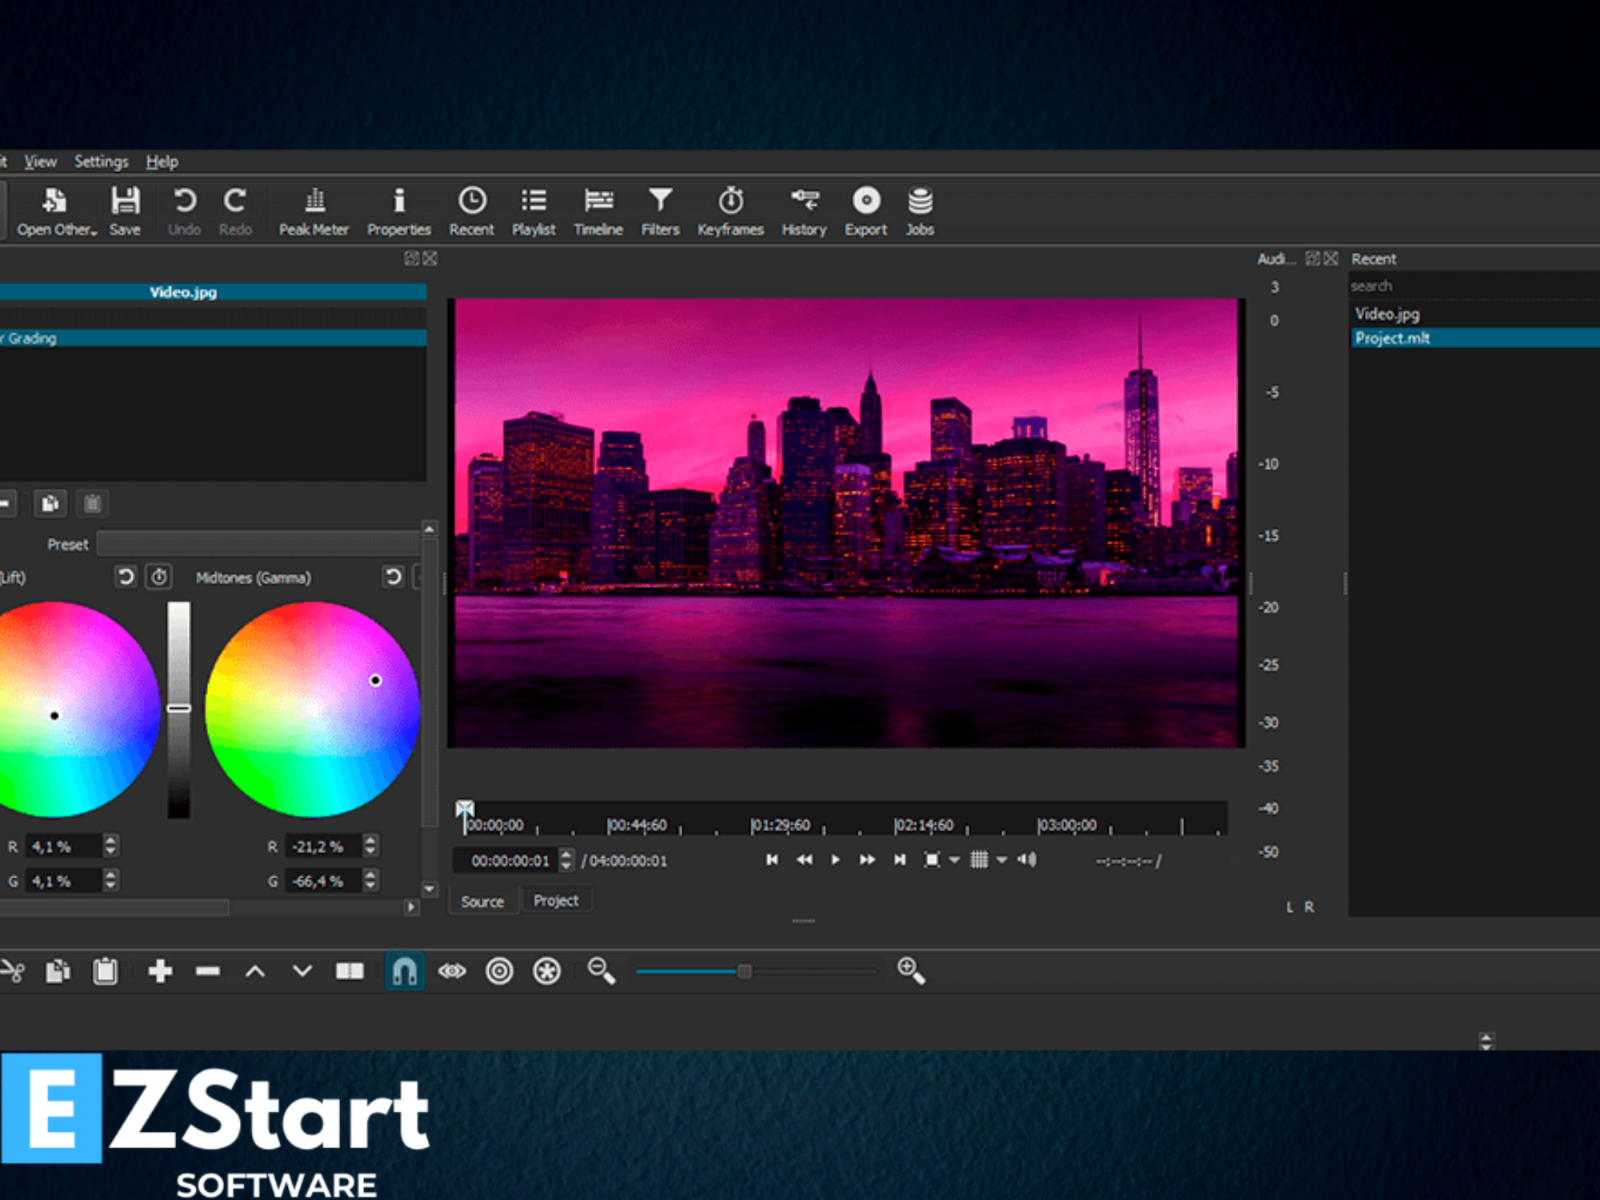Zoom in the timeline with magnifier plus

click(911, 971)
